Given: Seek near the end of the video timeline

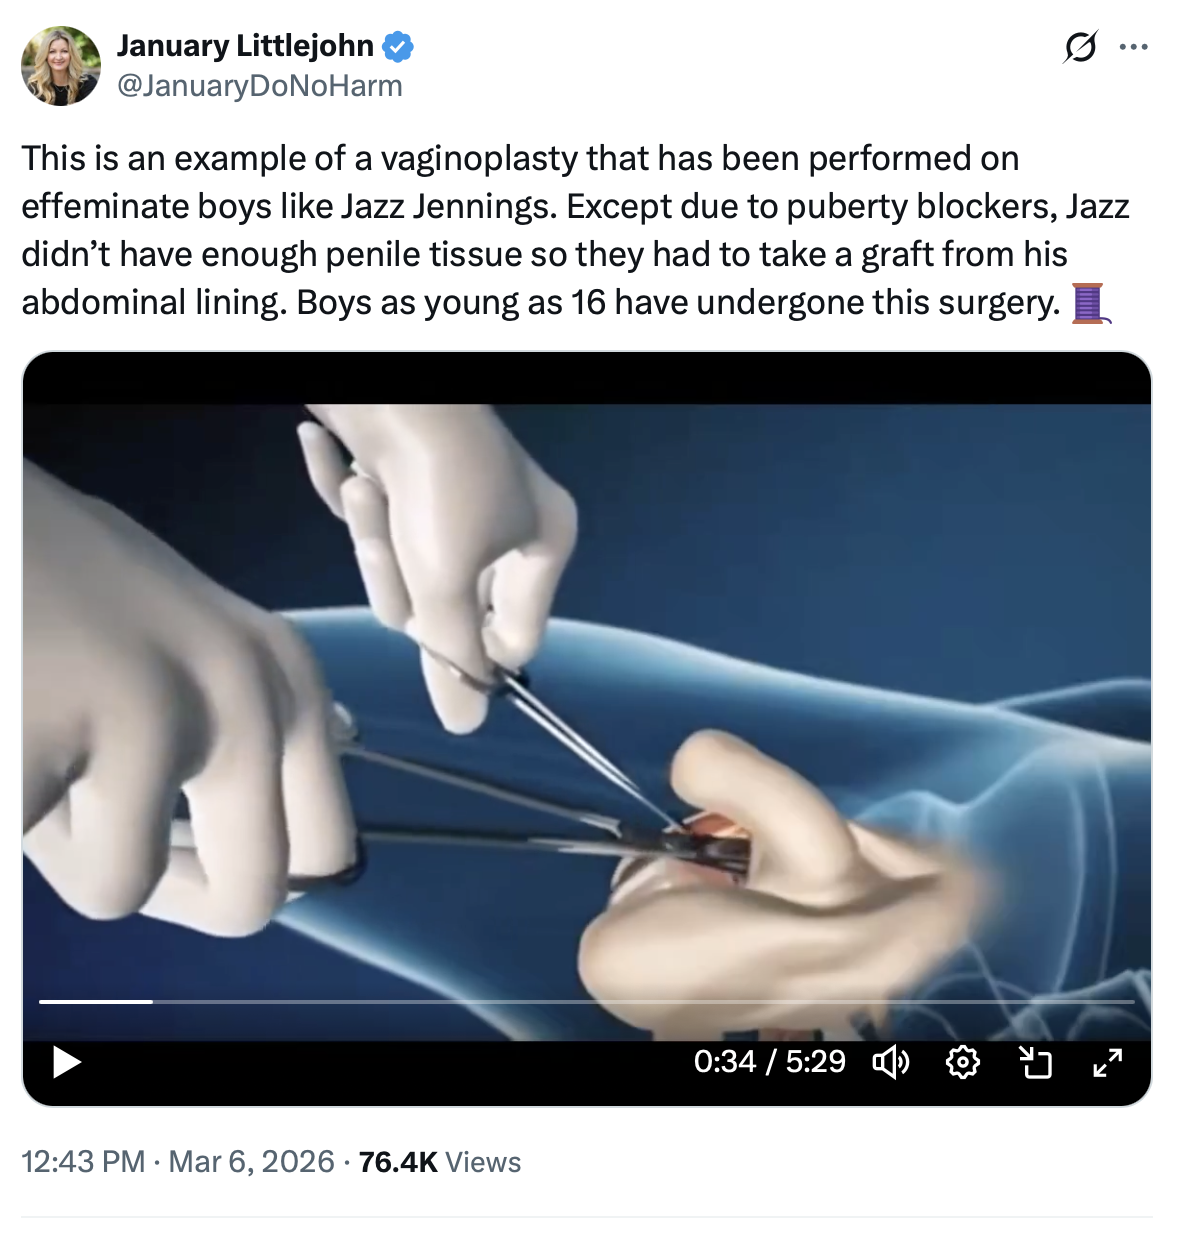Looking at the screenshot, I should (x=1100, y=1001).
